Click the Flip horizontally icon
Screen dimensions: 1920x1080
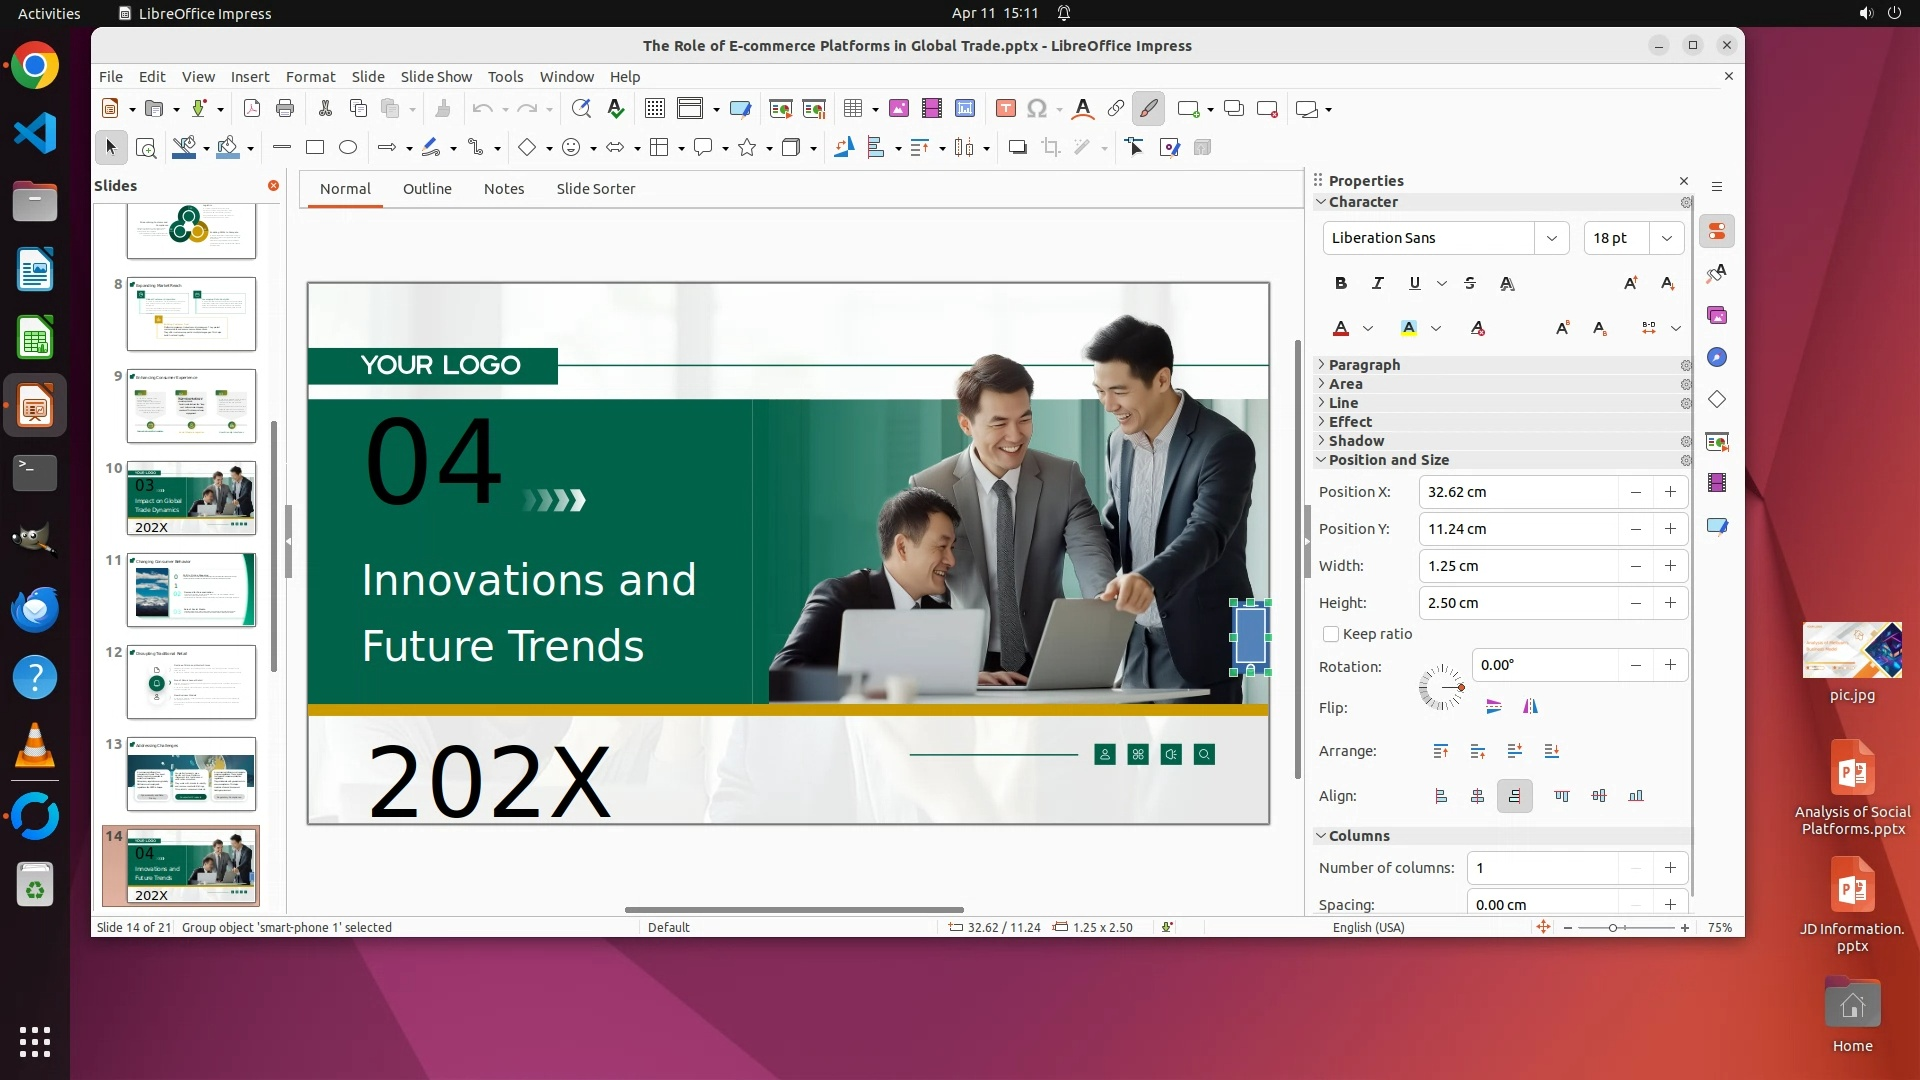point(1530,707)
